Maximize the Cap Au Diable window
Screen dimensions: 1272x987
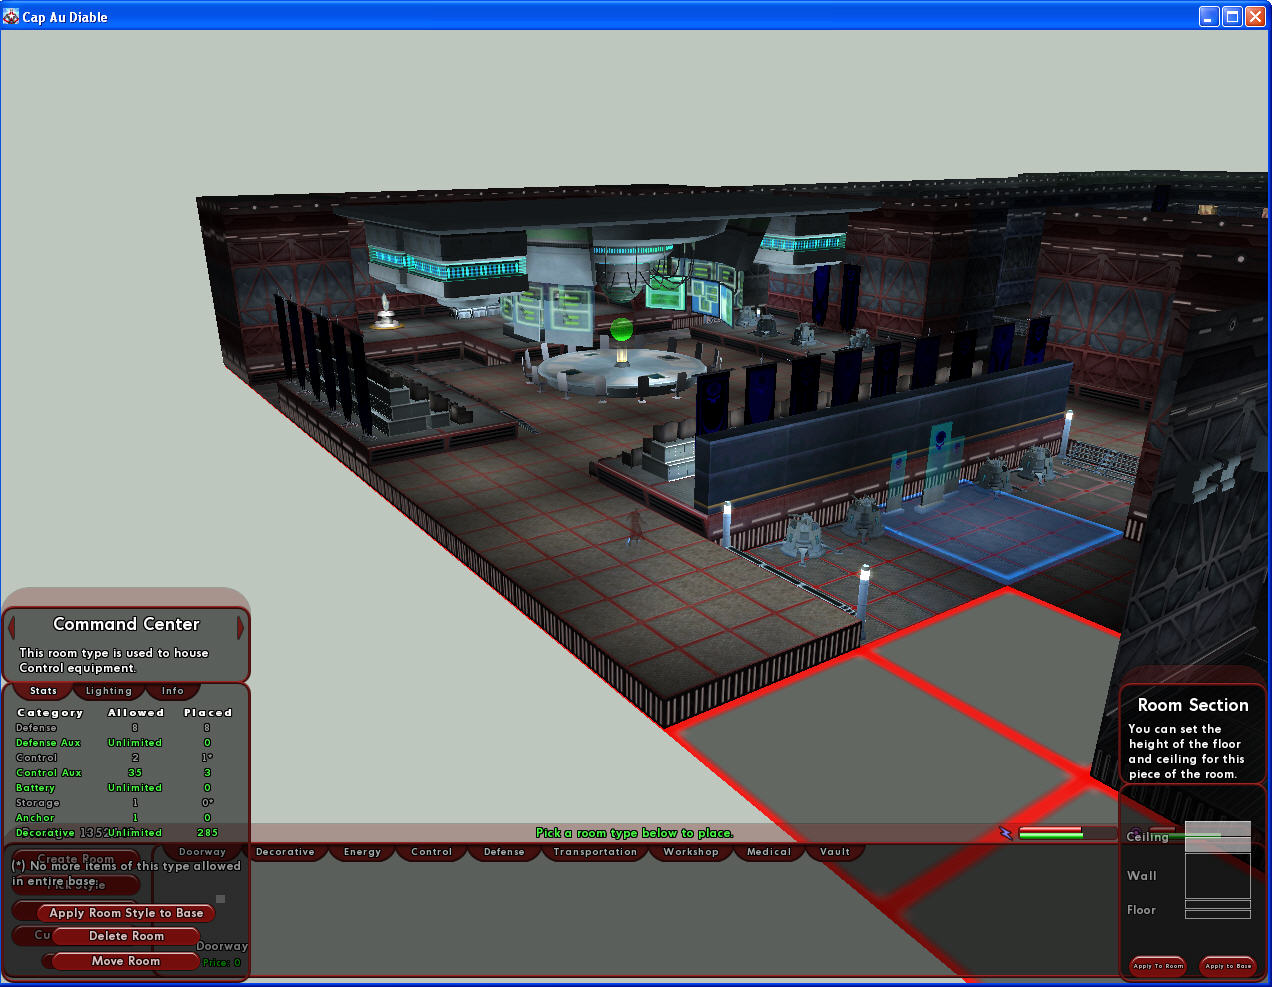(x=1232, y=16)
